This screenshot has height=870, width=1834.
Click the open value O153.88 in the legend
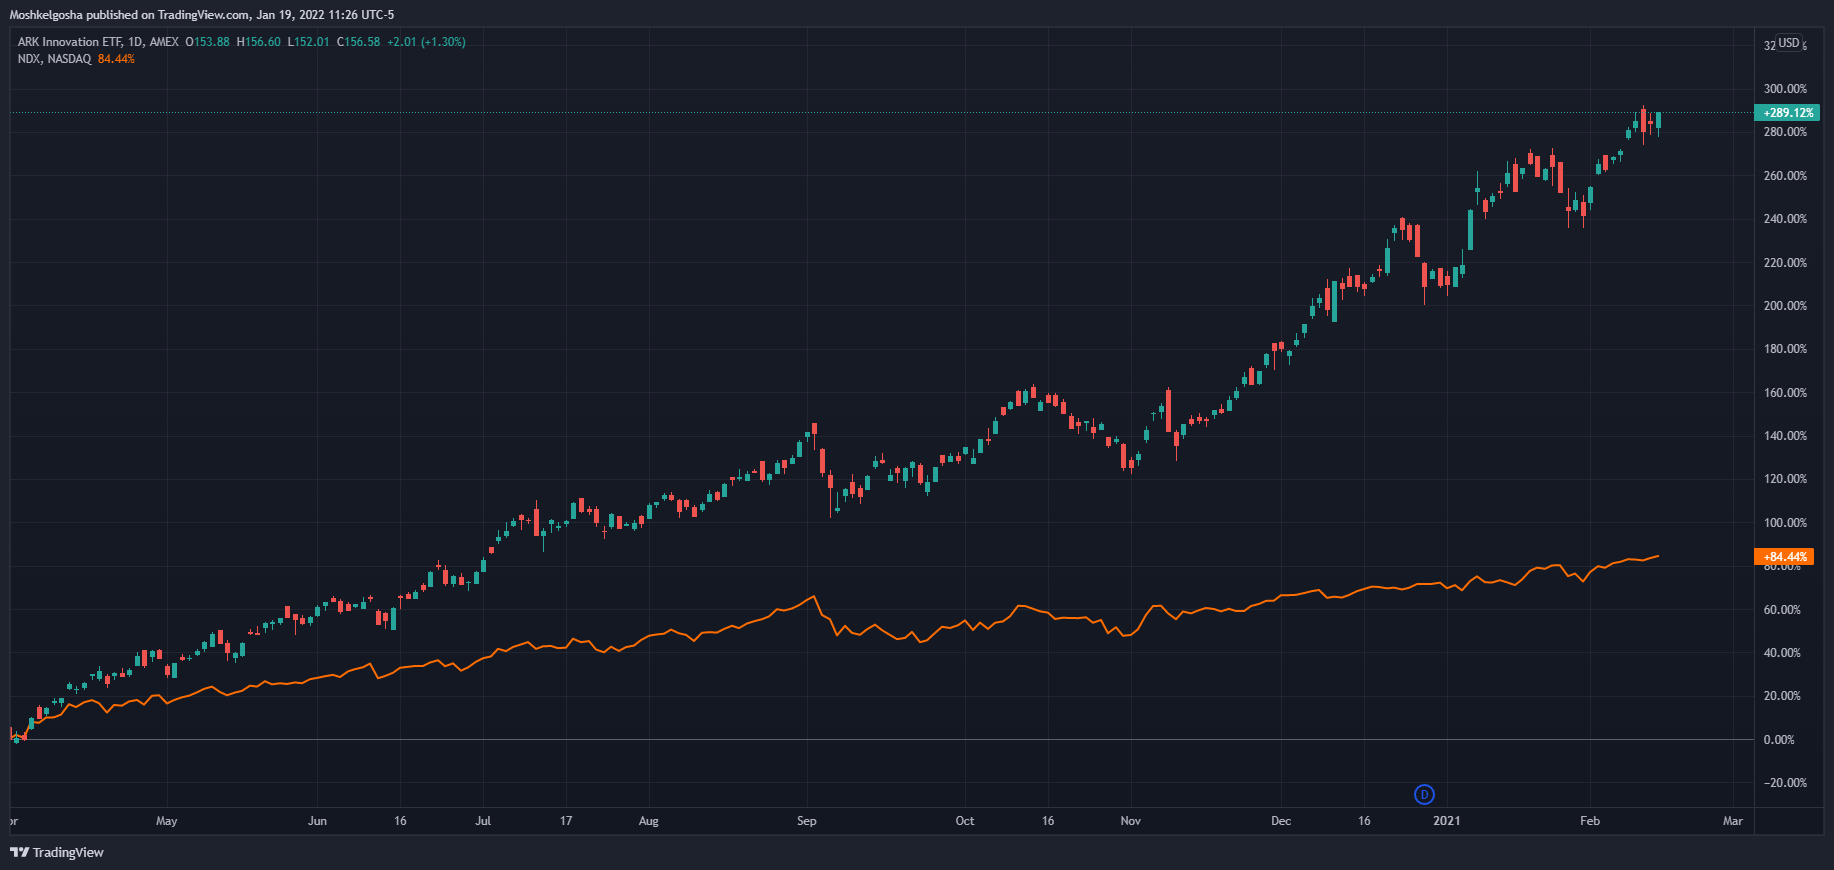[207, 42]
